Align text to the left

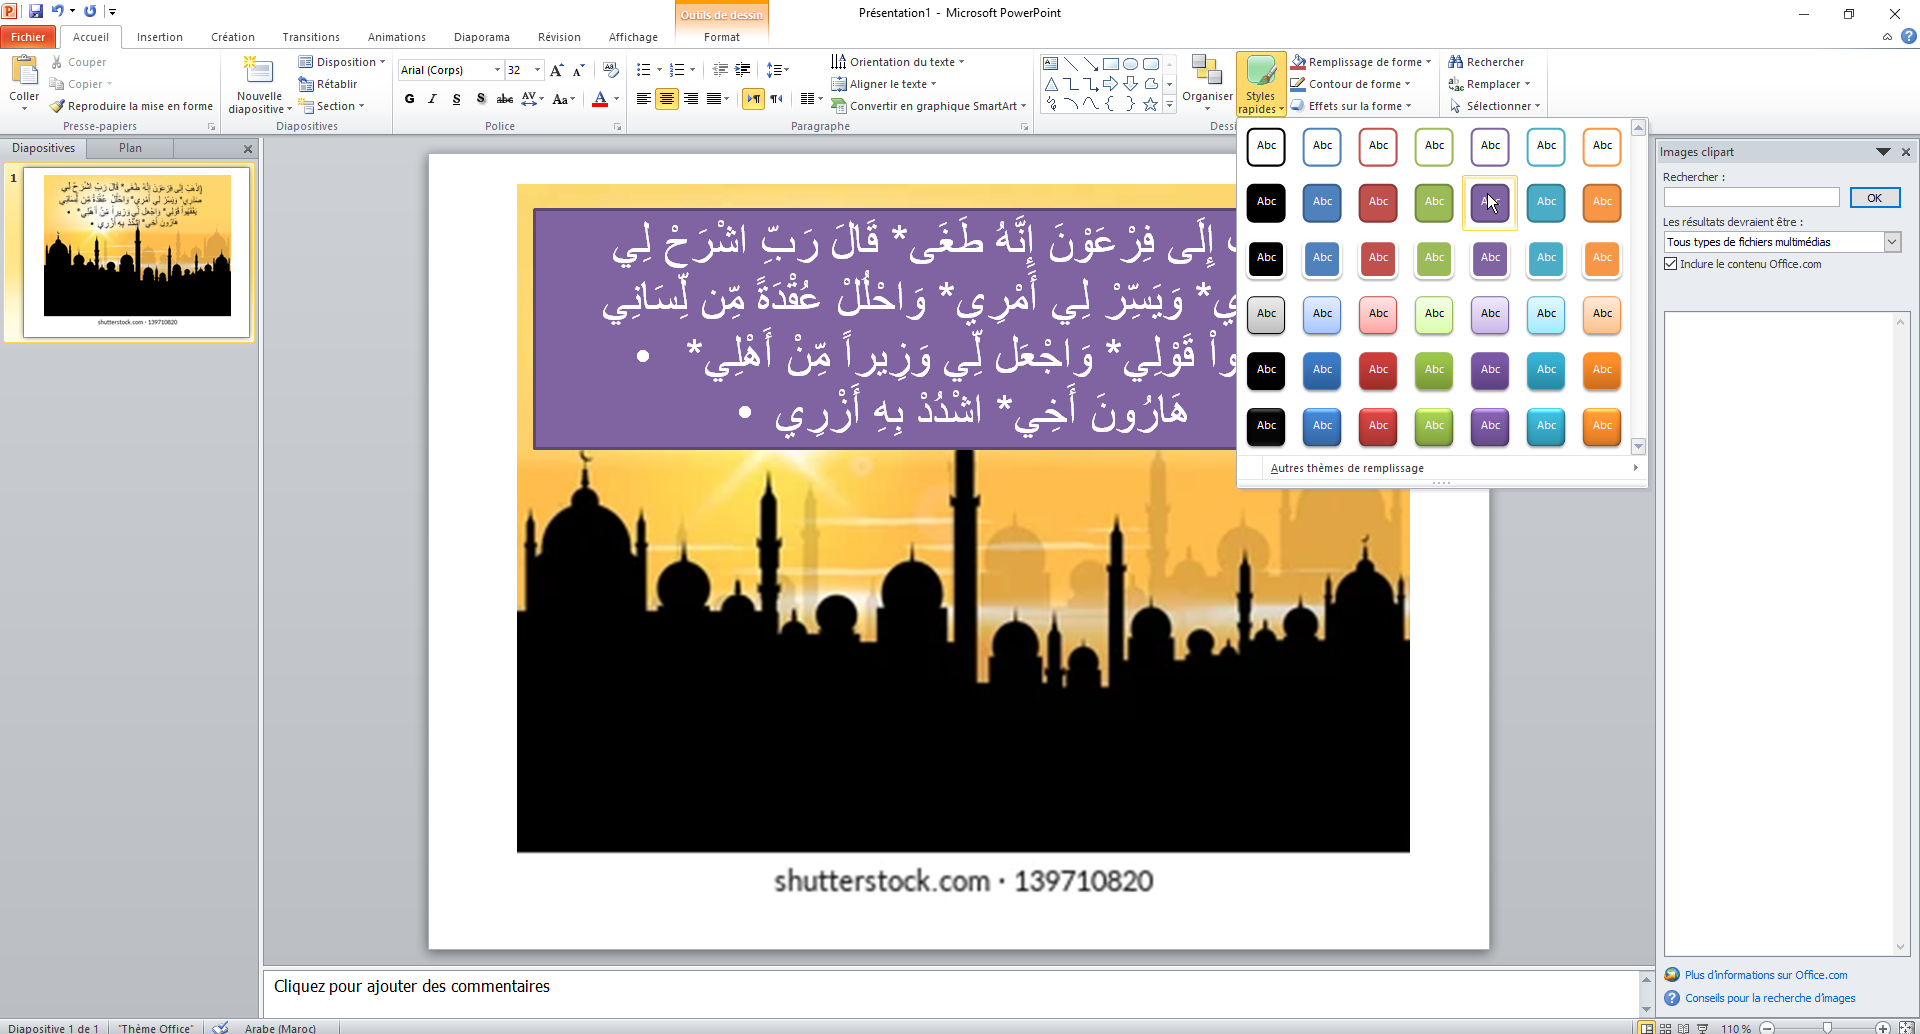click(x=644, y=99)
